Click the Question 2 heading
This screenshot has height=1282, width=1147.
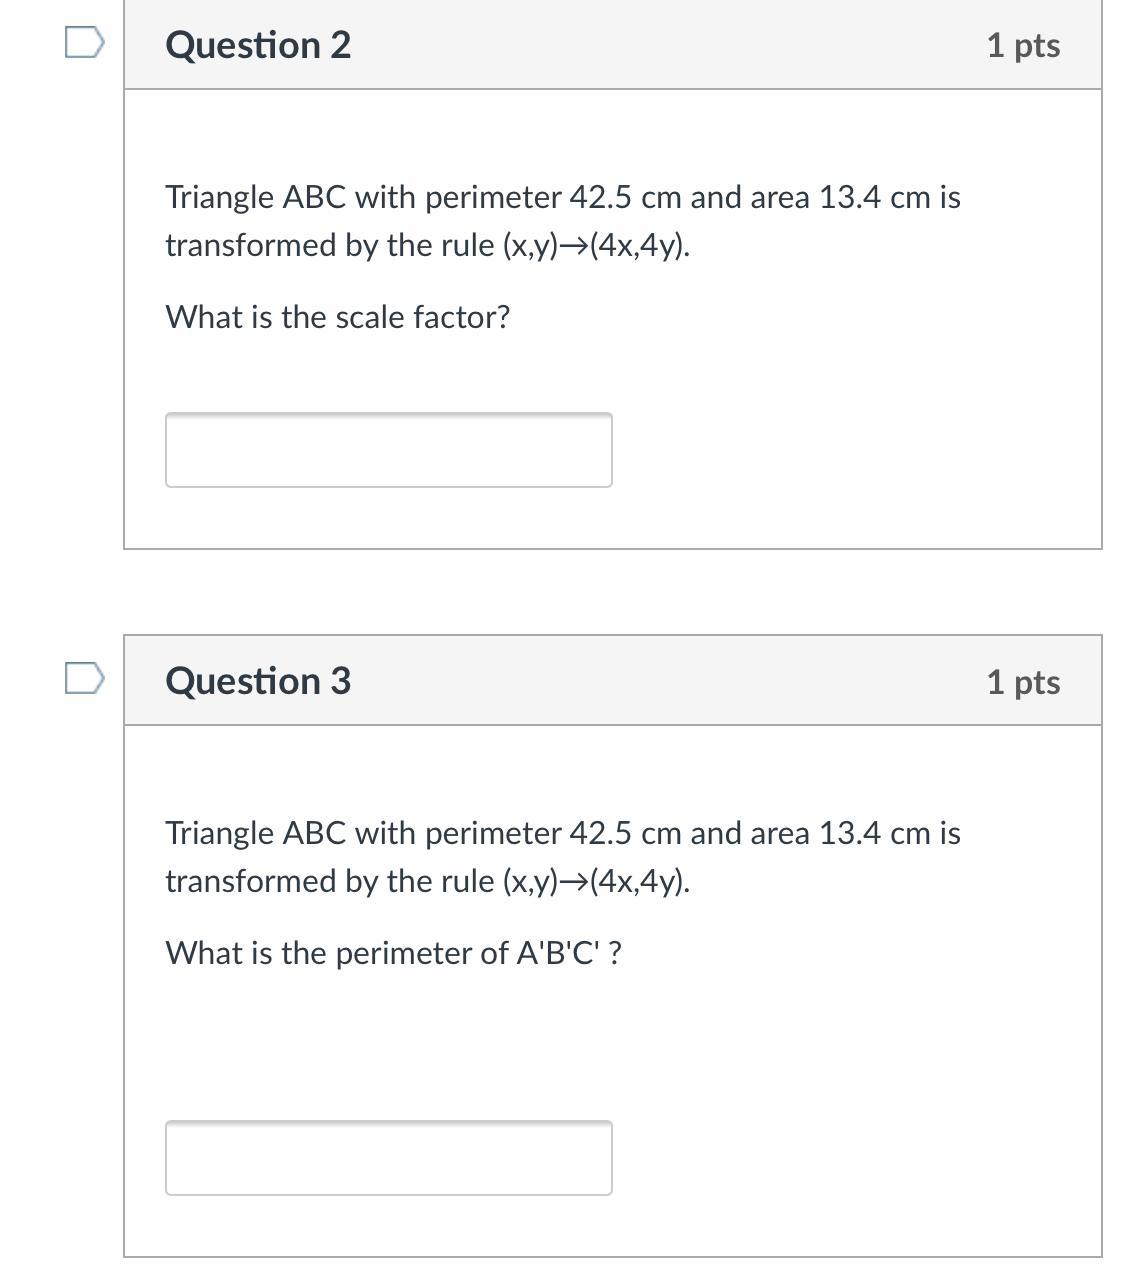(258, 45)
